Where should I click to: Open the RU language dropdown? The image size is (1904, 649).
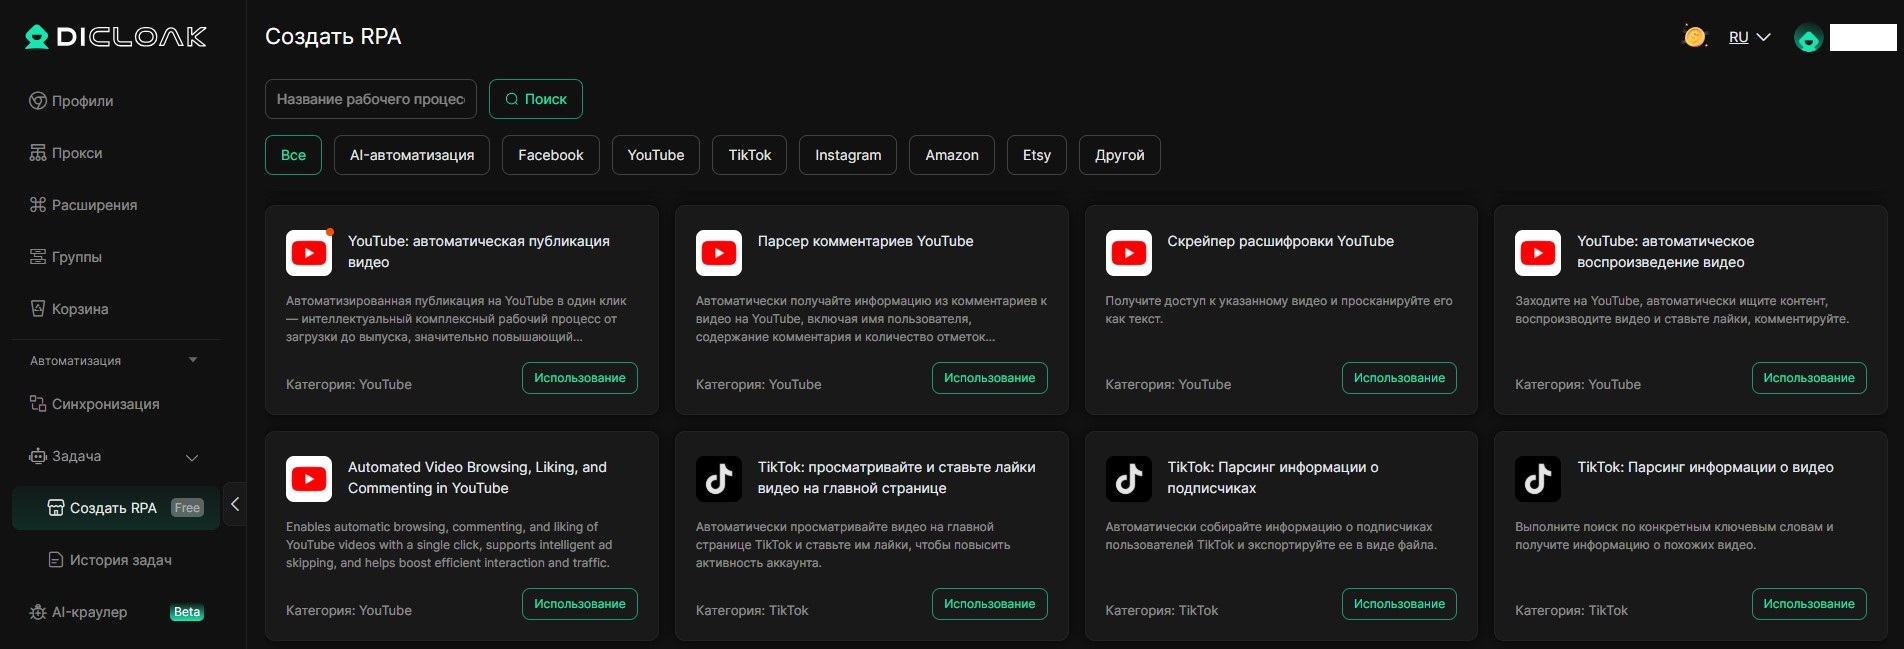point(1749,37)
